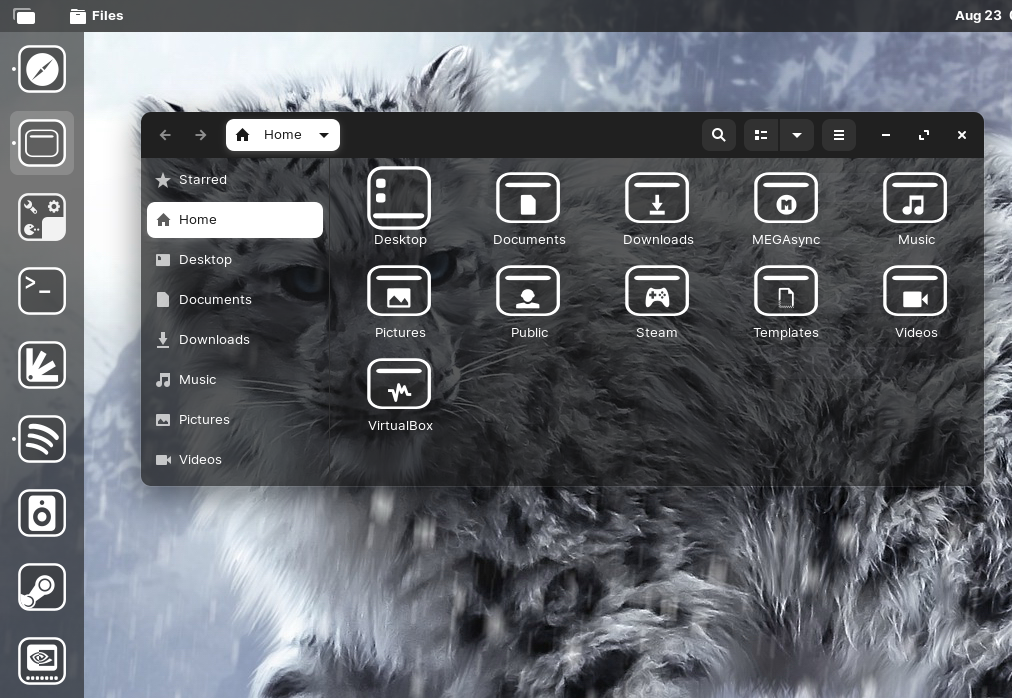Launch the Terminal from the dock
Image resolution: width=1012 pixels, height=698 pixels.
(42, 291)
